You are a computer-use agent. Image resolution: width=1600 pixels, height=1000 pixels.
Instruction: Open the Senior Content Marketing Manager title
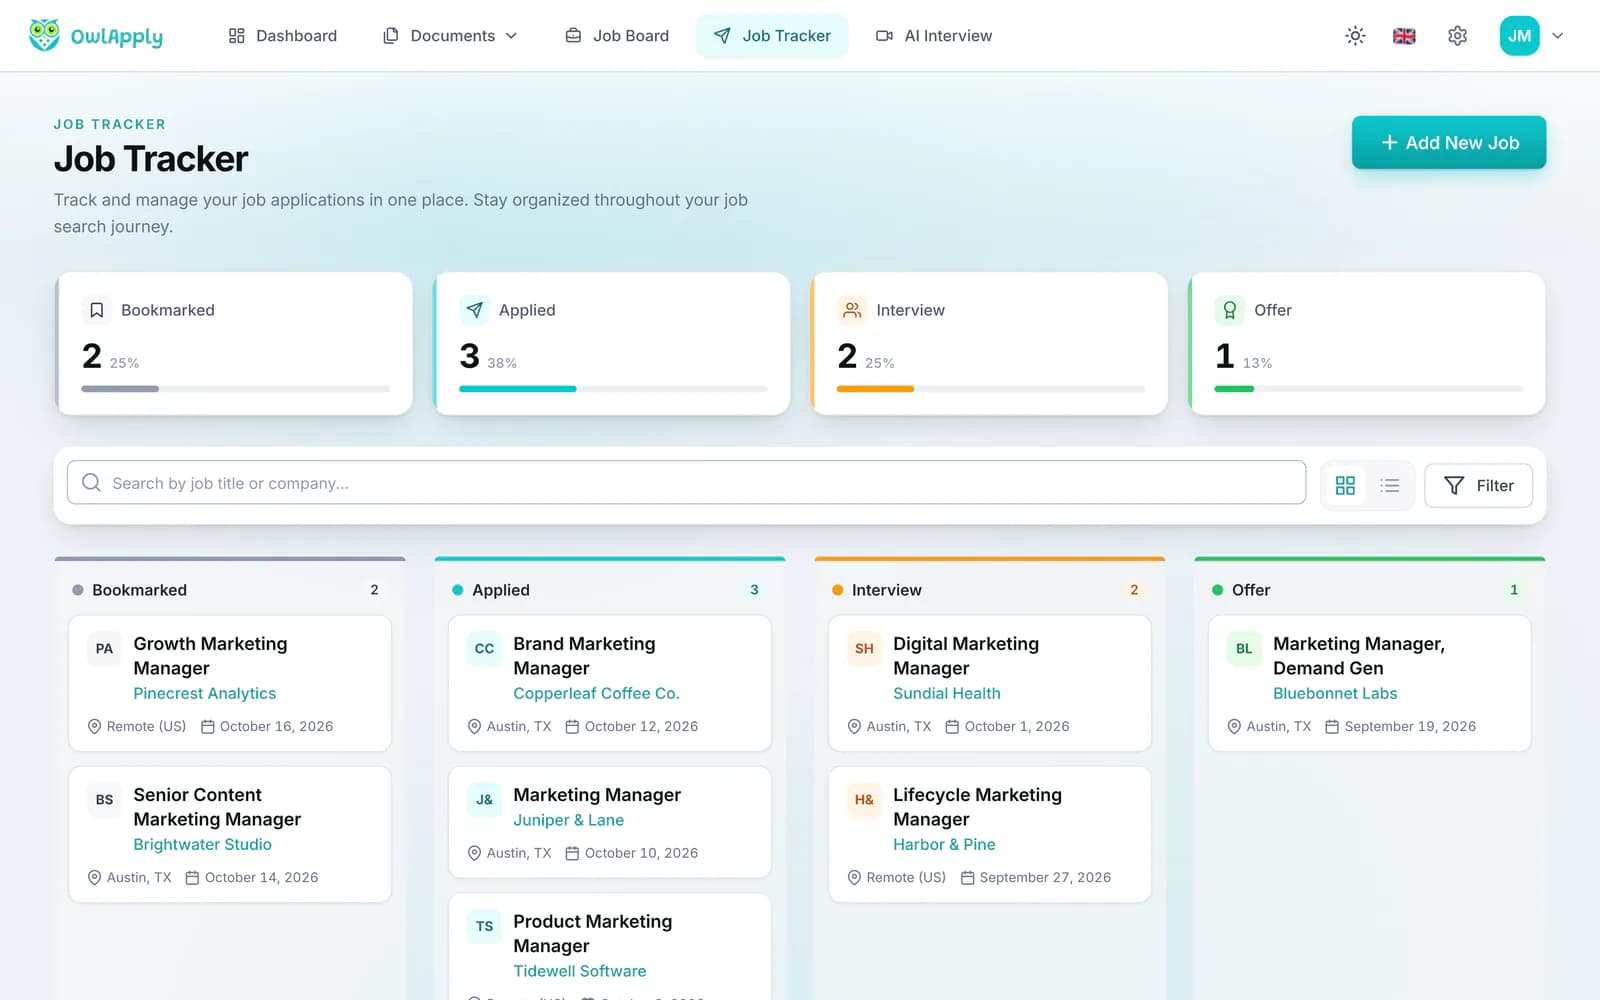(x=217, y=807)
